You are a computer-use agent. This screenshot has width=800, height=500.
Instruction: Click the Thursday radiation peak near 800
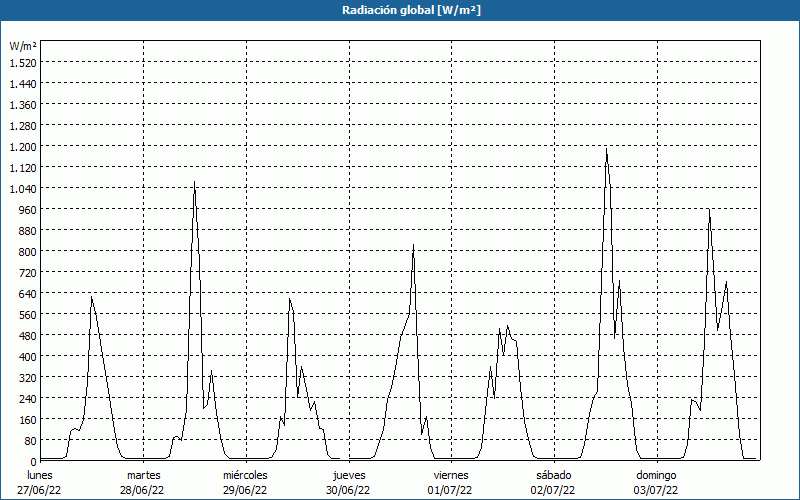(413, 245)
